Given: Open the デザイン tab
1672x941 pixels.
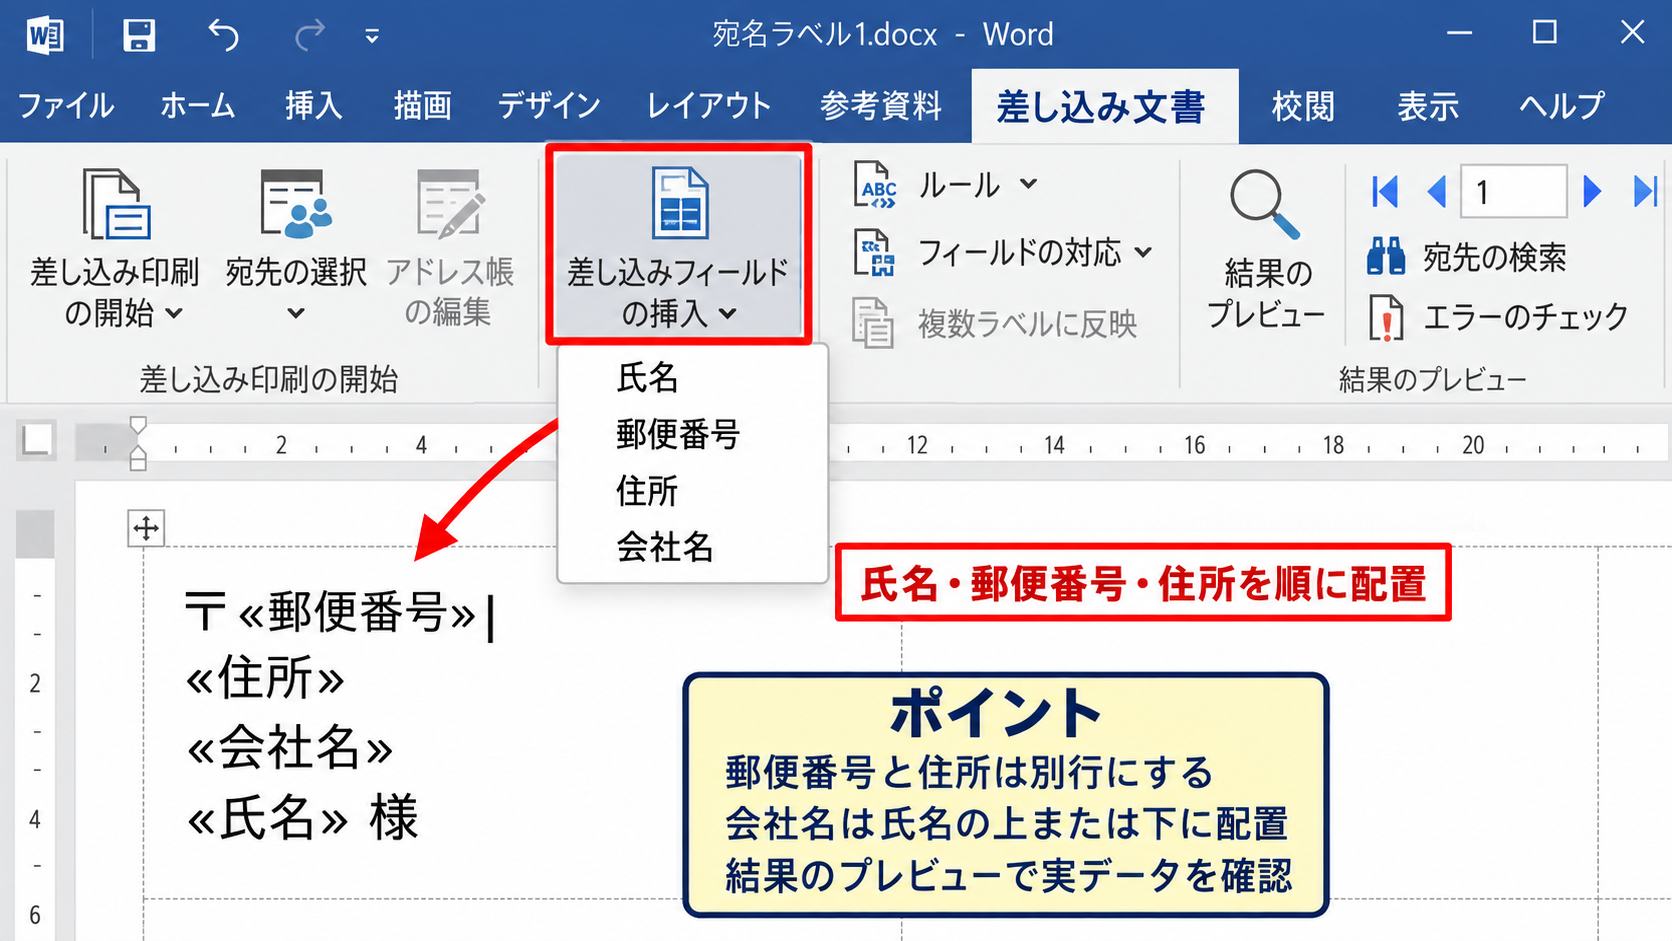Looking at the screenshot, I should click(549, 106).
